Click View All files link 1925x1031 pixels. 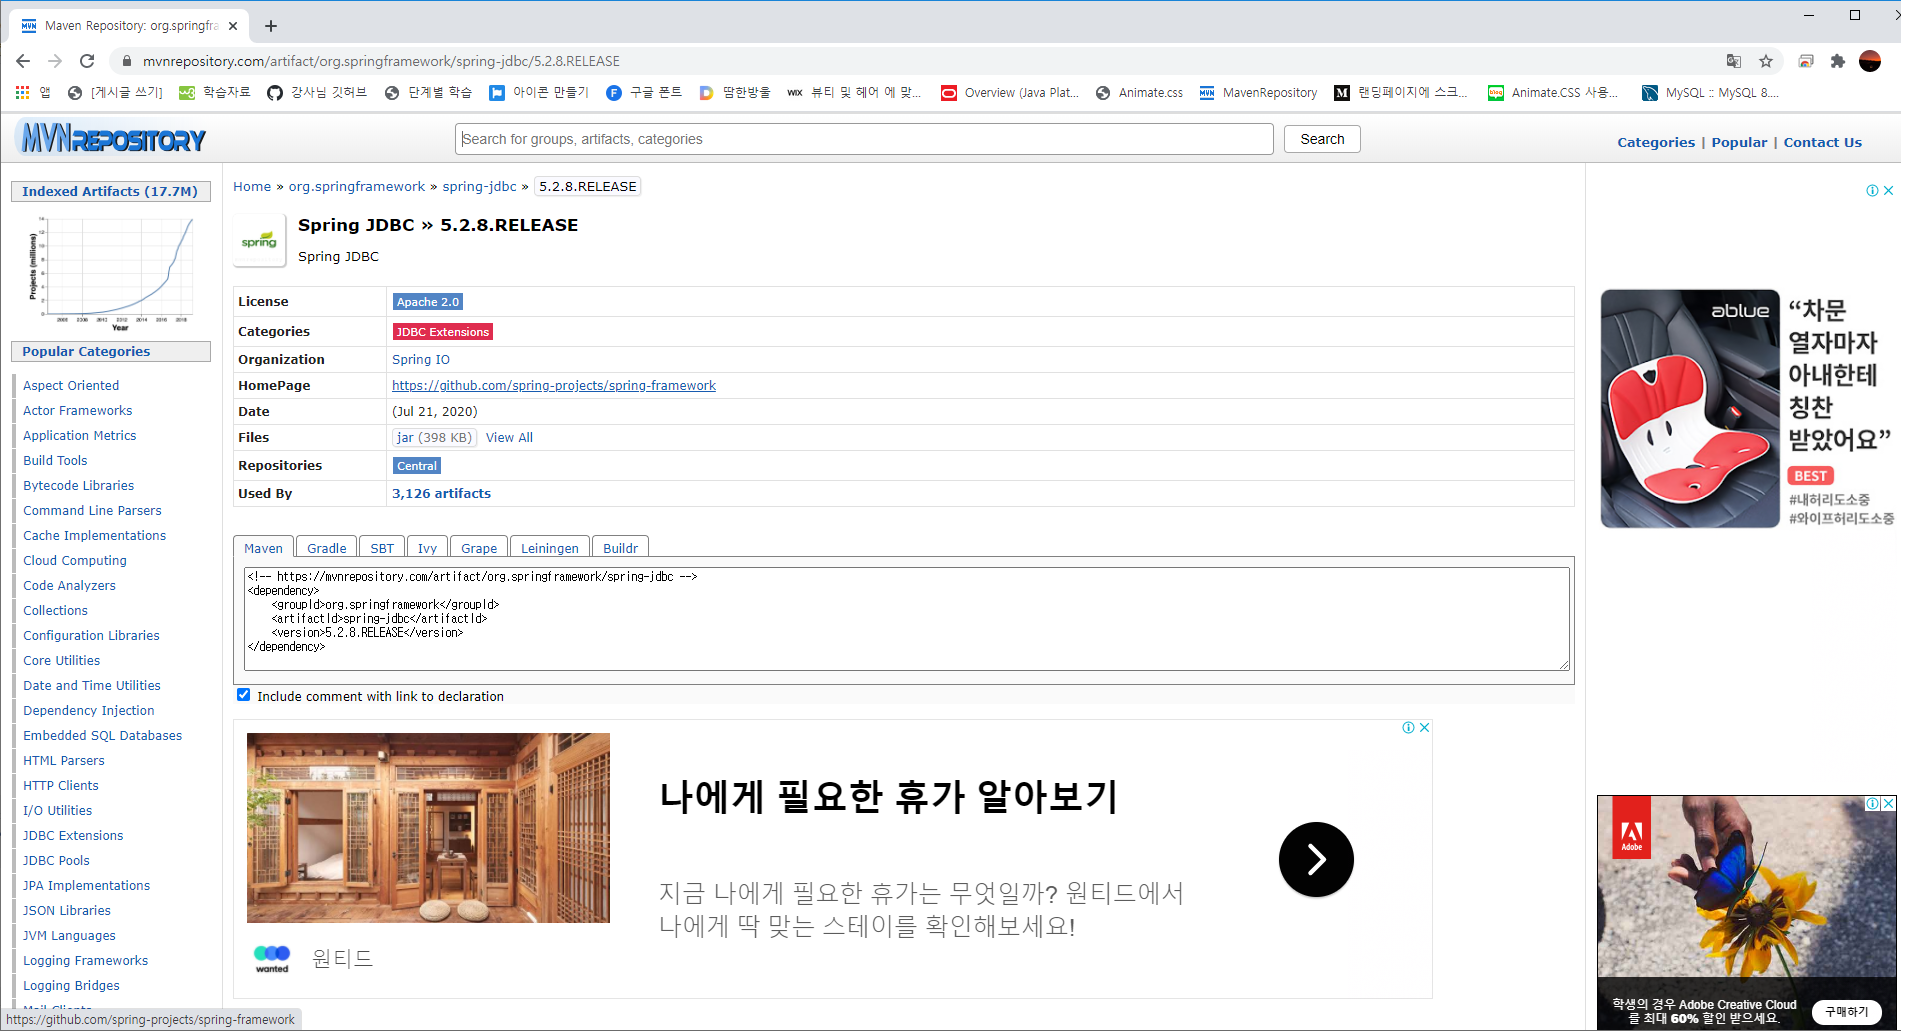[x=509, y=437]
